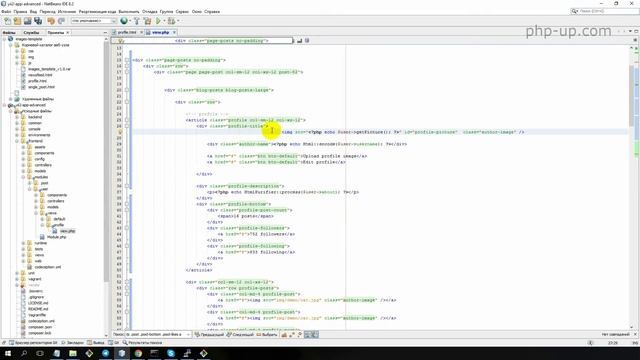Image resolution: width=640 pixels, height=360 pixels.
Task: Toggle code fold at line 52
Action: point(127,282)
